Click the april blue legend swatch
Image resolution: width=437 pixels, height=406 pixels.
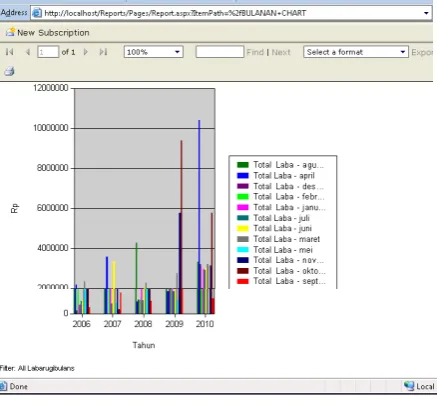243,175
